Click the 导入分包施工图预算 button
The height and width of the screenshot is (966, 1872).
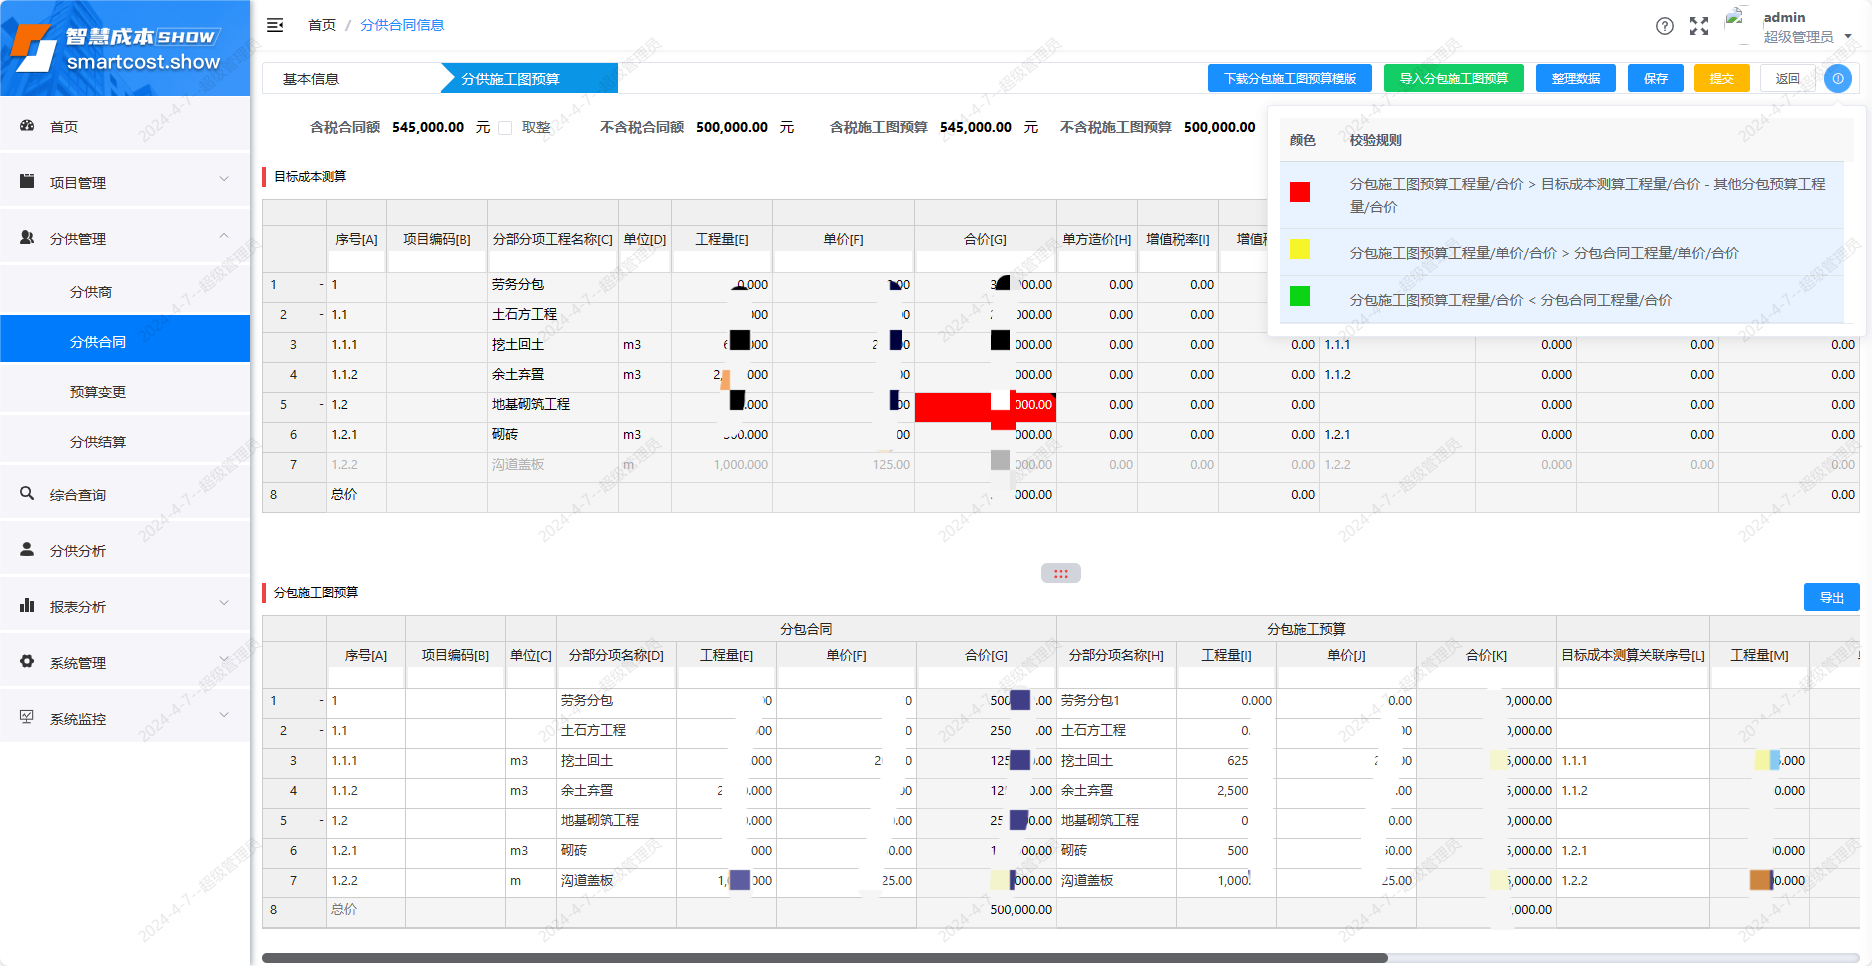[1453, 78]
